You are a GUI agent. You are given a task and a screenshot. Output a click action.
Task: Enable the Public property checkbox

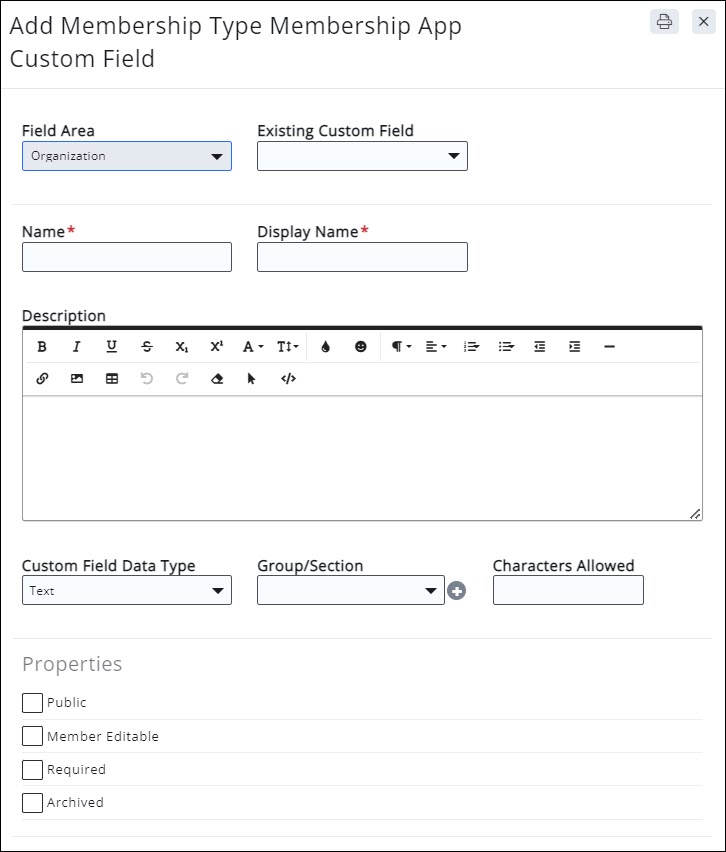(33, 703)
